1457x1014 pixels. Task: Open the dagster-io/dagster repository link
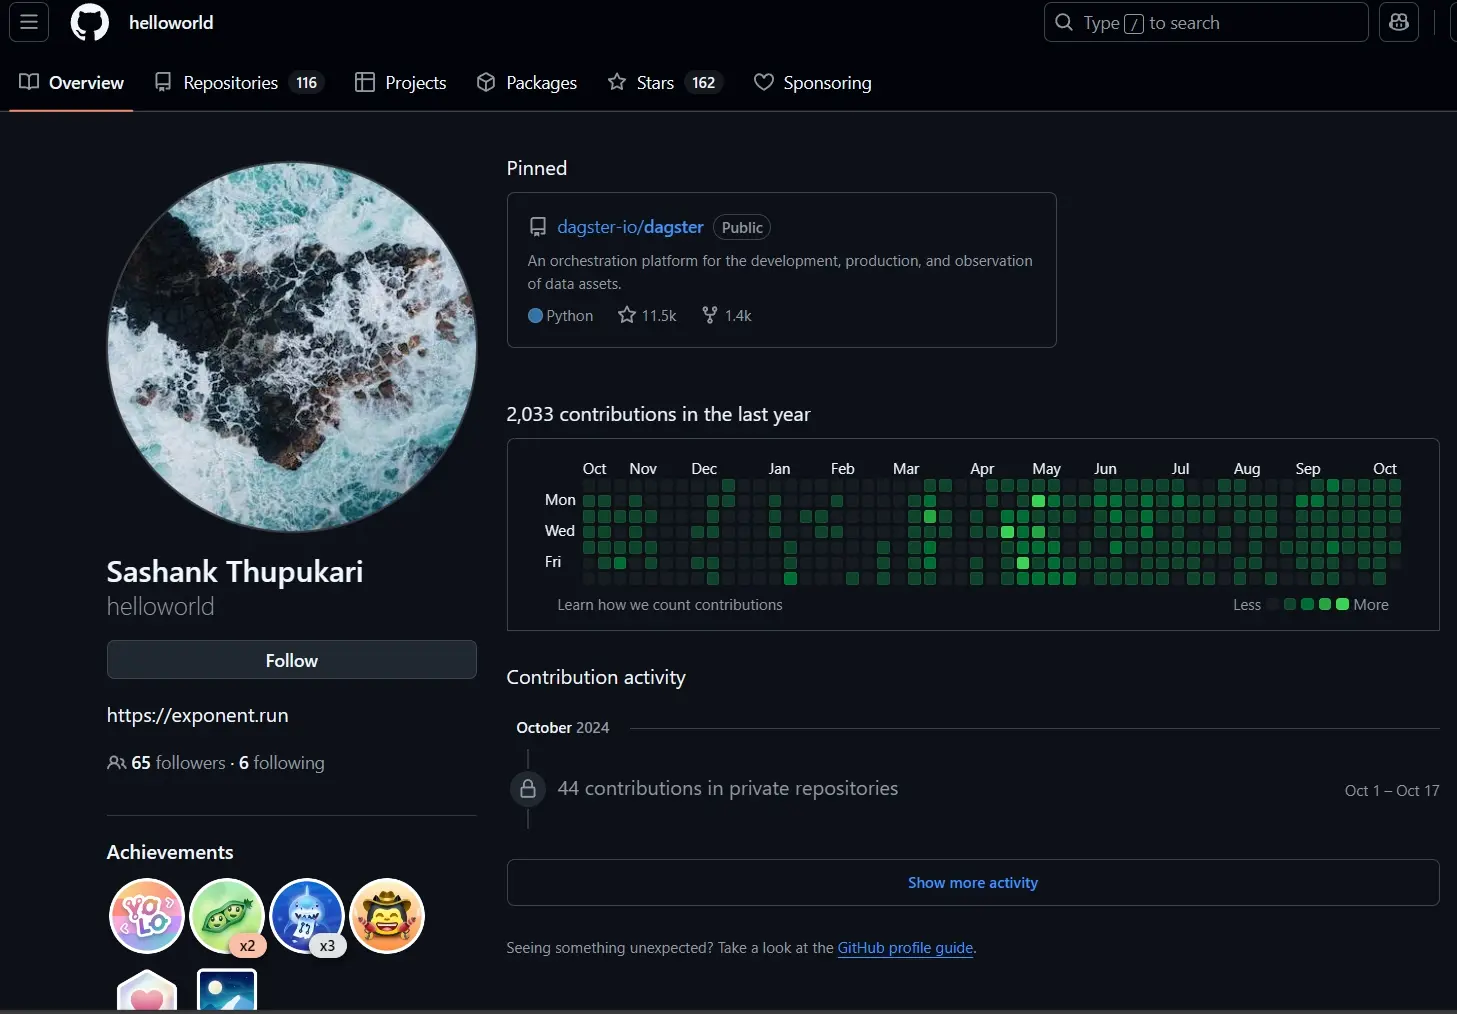[630, 227]
